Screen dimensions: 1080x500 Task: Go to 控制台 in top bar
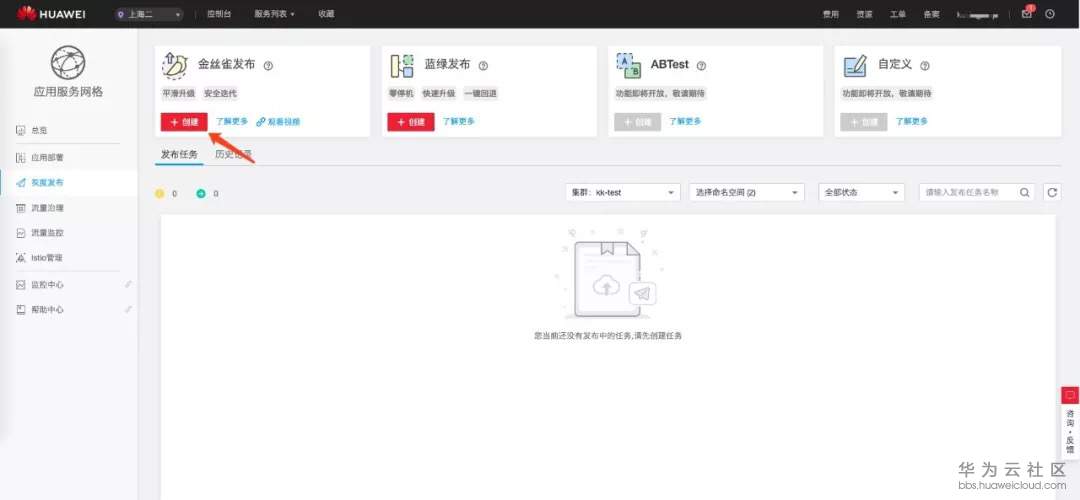pos(219,14)
